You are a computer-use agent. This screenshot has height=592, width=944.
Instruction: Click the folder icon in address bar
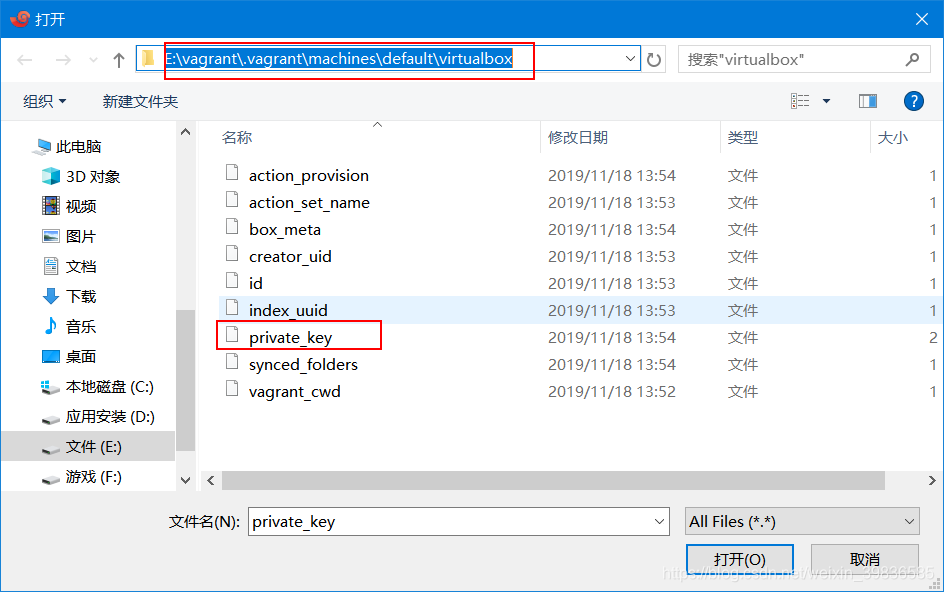pyautogui.click(x=148, y=58)
